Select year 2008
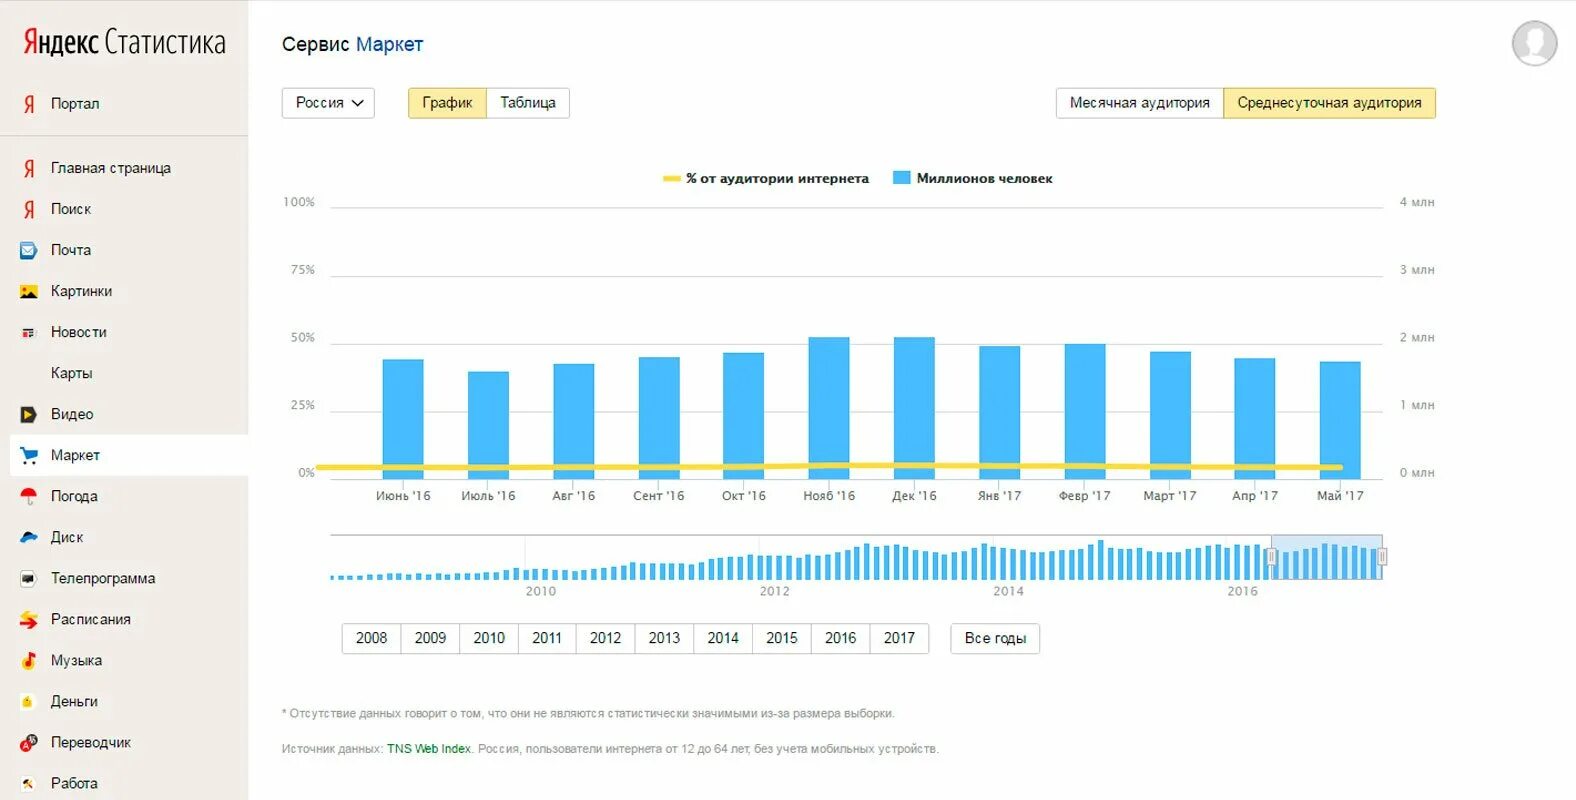Screen dimensions: 1576x800 371,638
